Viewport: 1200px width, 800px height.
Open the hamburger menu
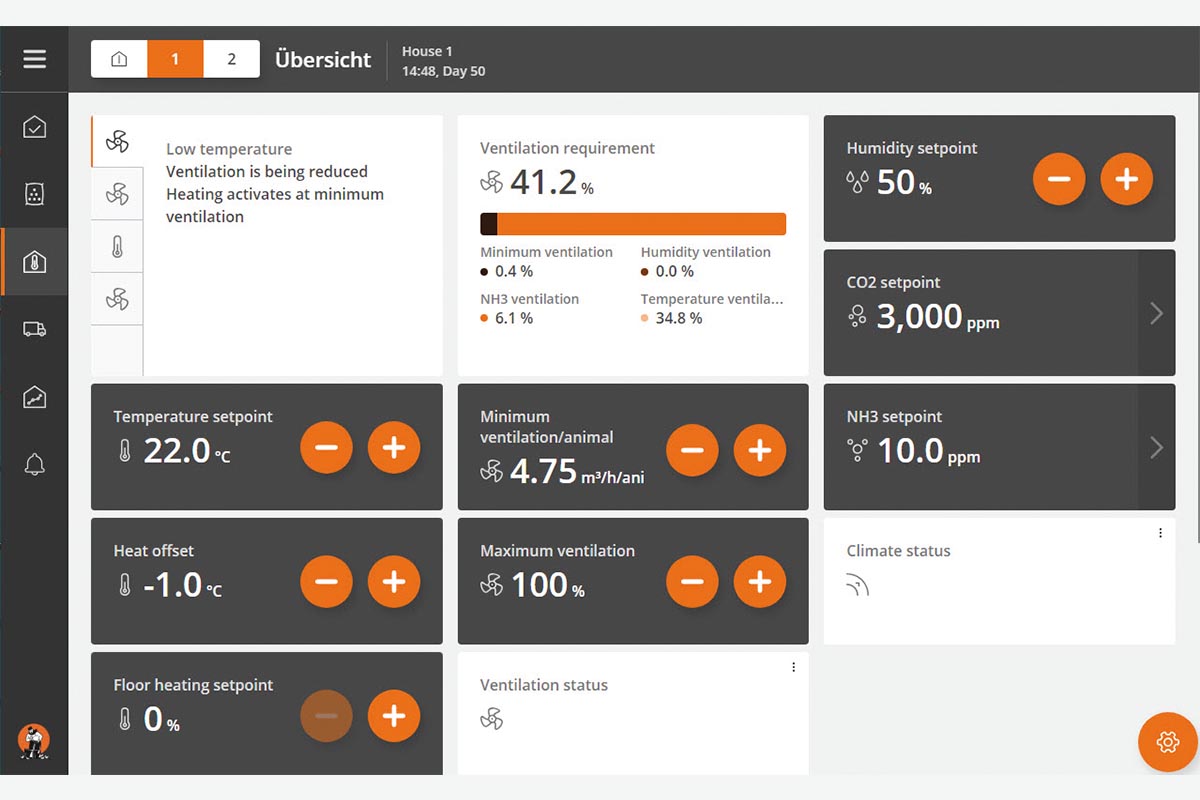click(x=34, y=59)
